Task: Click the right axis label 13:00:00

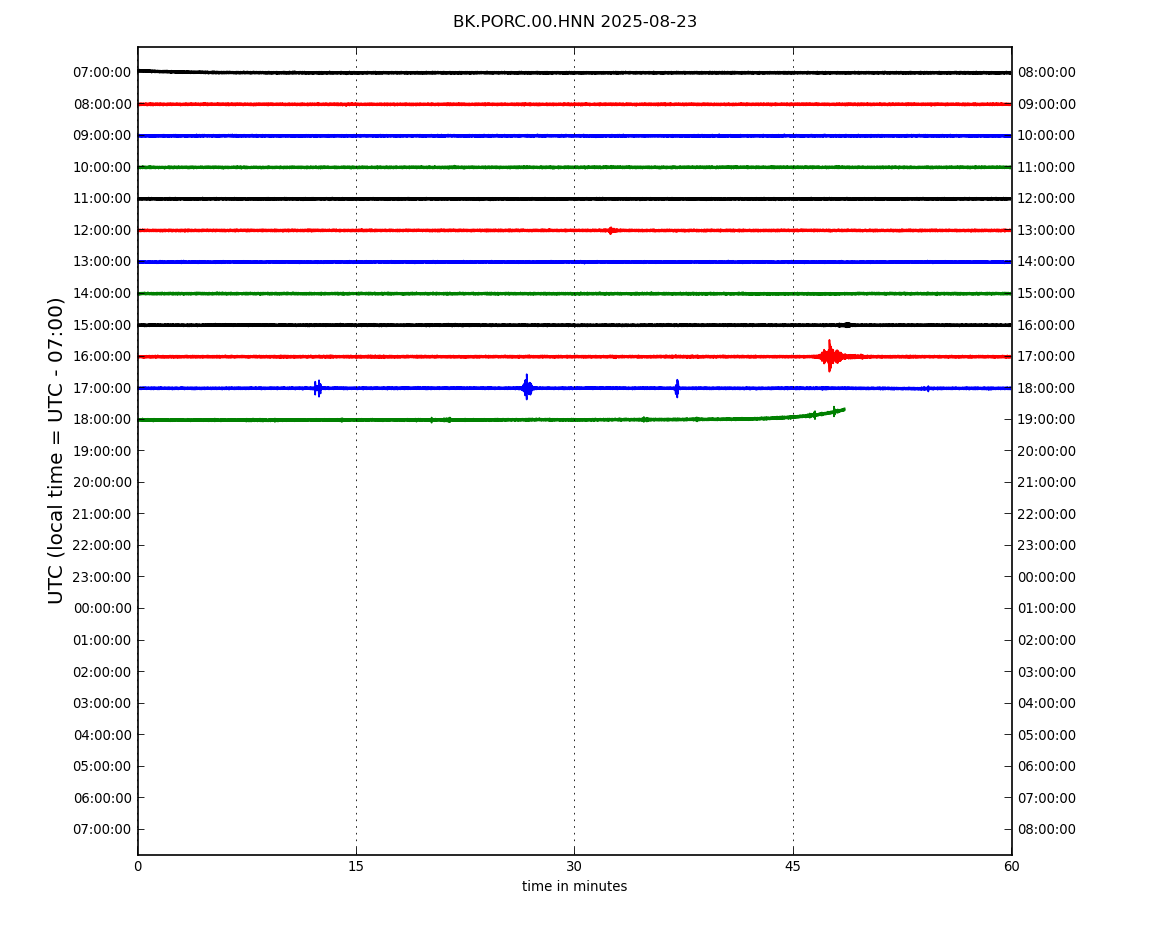Action: [x=1047, y=230]
